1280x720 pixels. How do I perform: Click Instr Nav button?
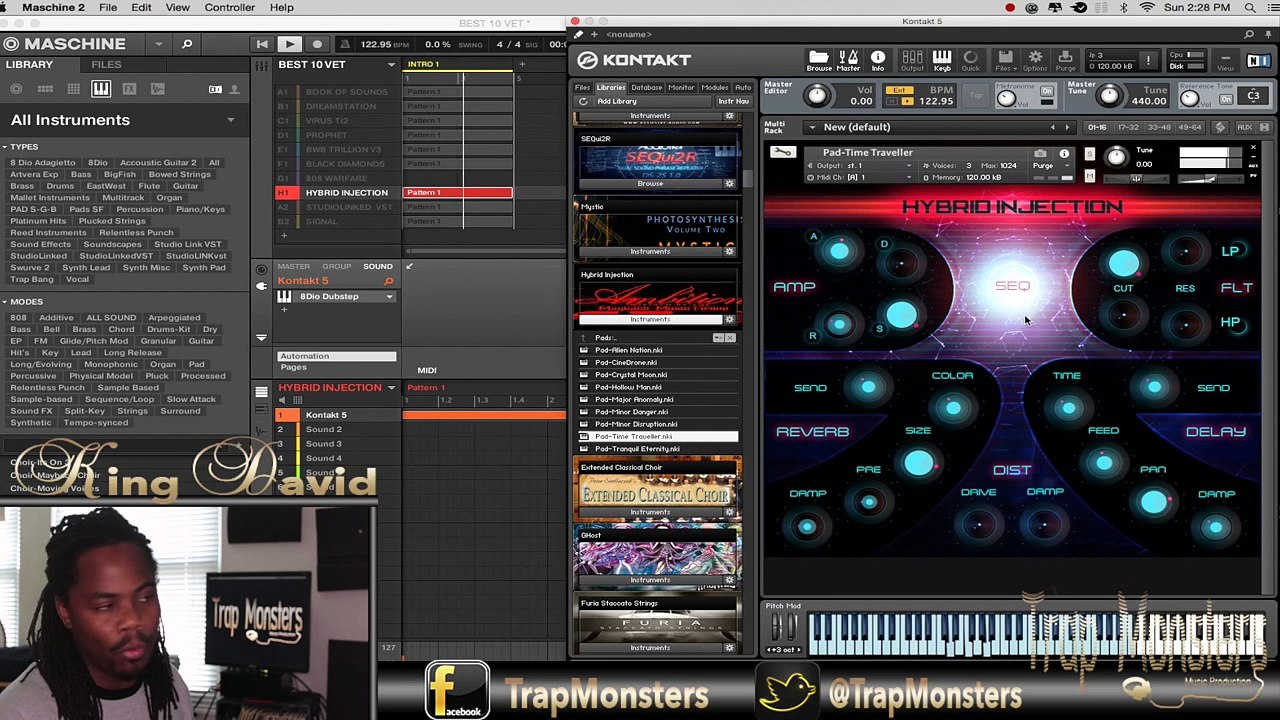tap(733, 101)
